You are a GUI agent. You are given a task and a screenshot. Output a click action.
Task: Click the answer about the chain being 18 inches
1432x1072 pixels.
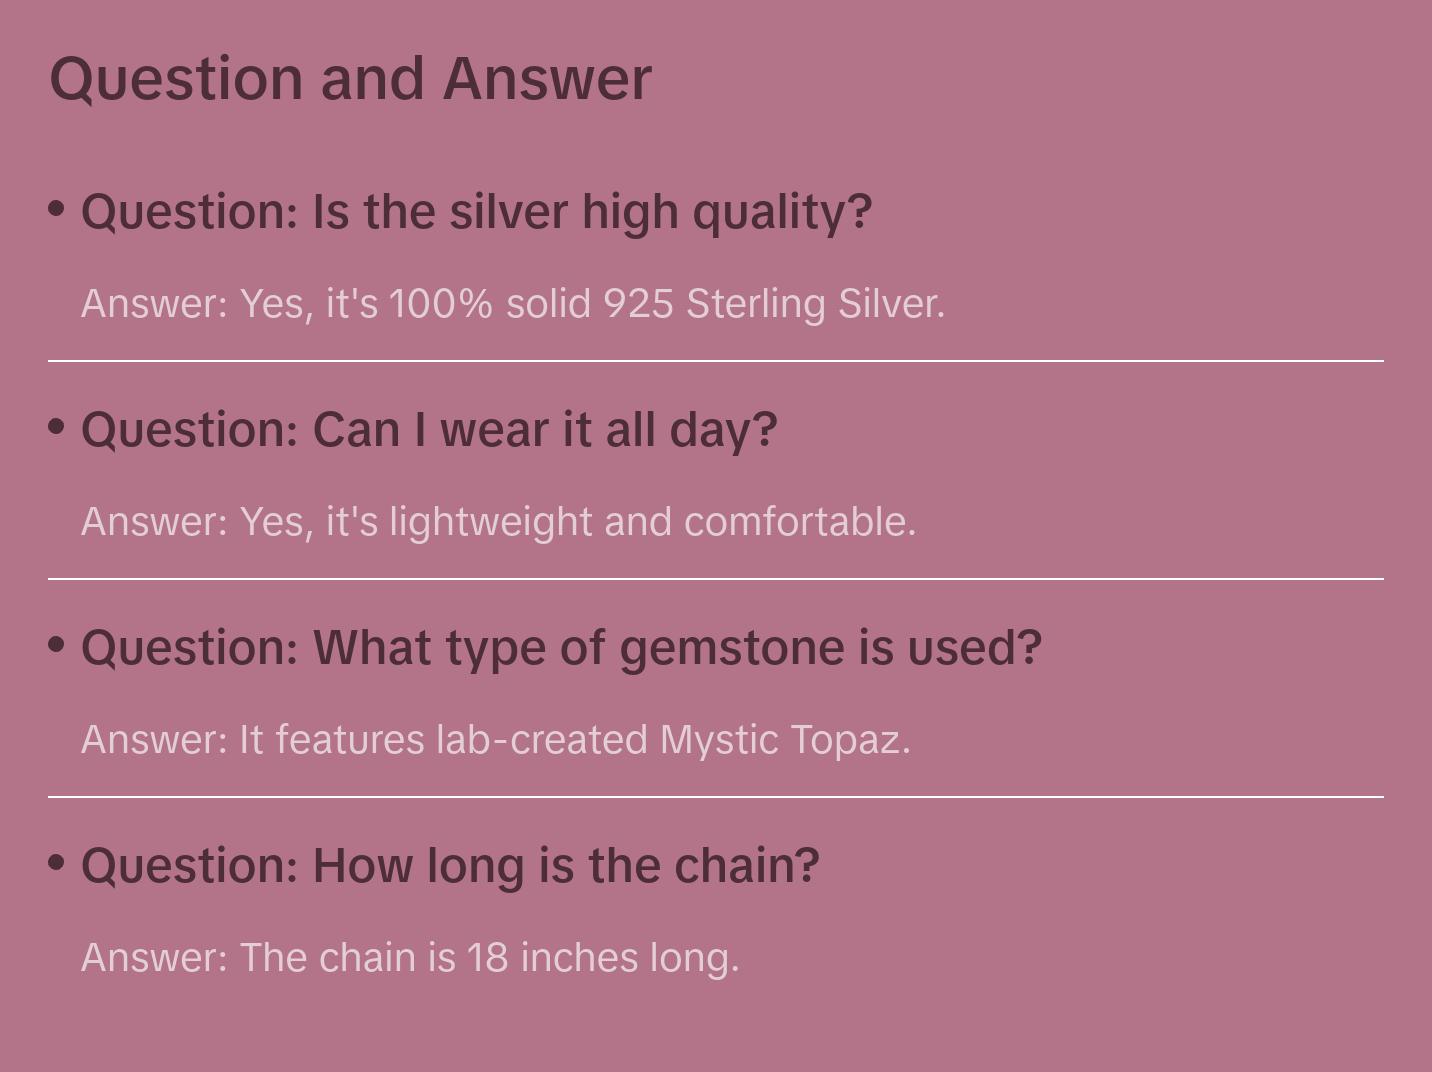click(x=410, y=958)
